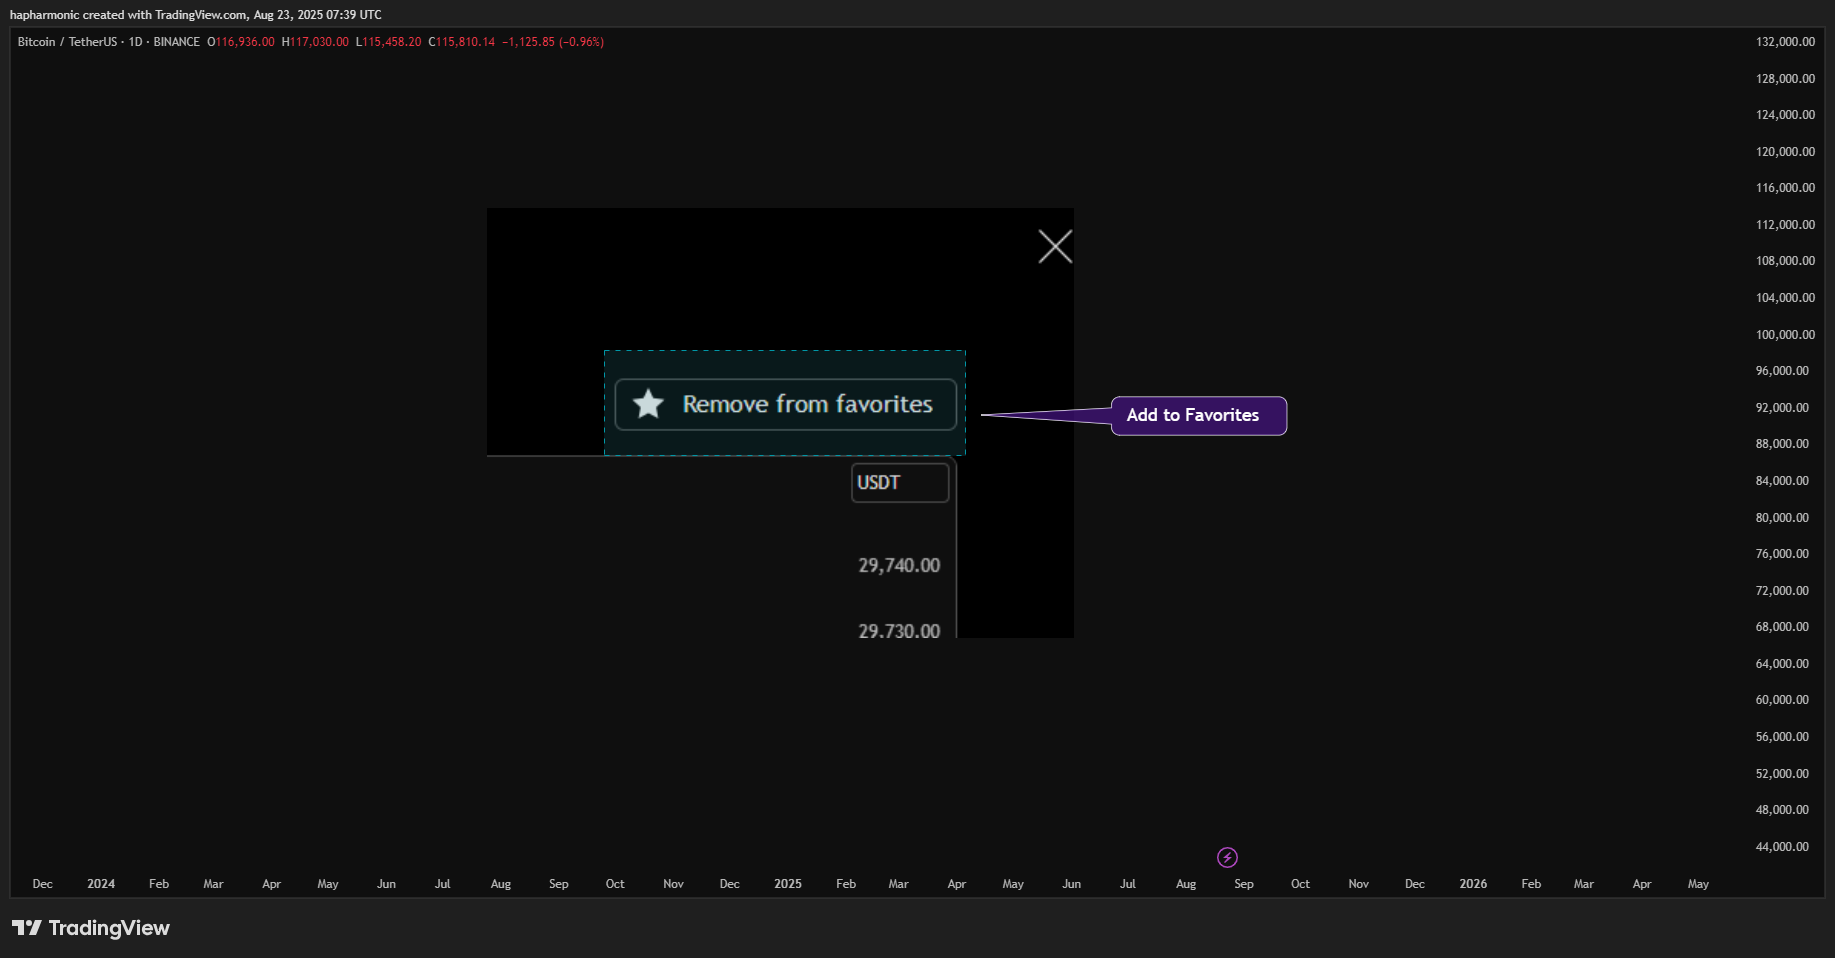Click the 2024 year label on time axis
This screenshot has height=958, width=1835.
pyautogui.click(x=101, y=884)
